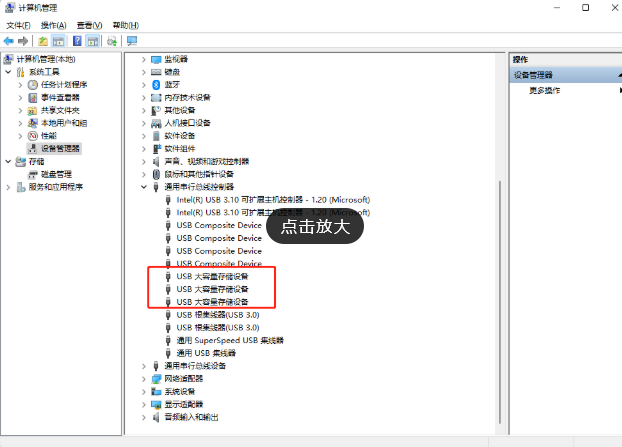Expand 服务和应用程序 in left tree

[x=9, y=186]
